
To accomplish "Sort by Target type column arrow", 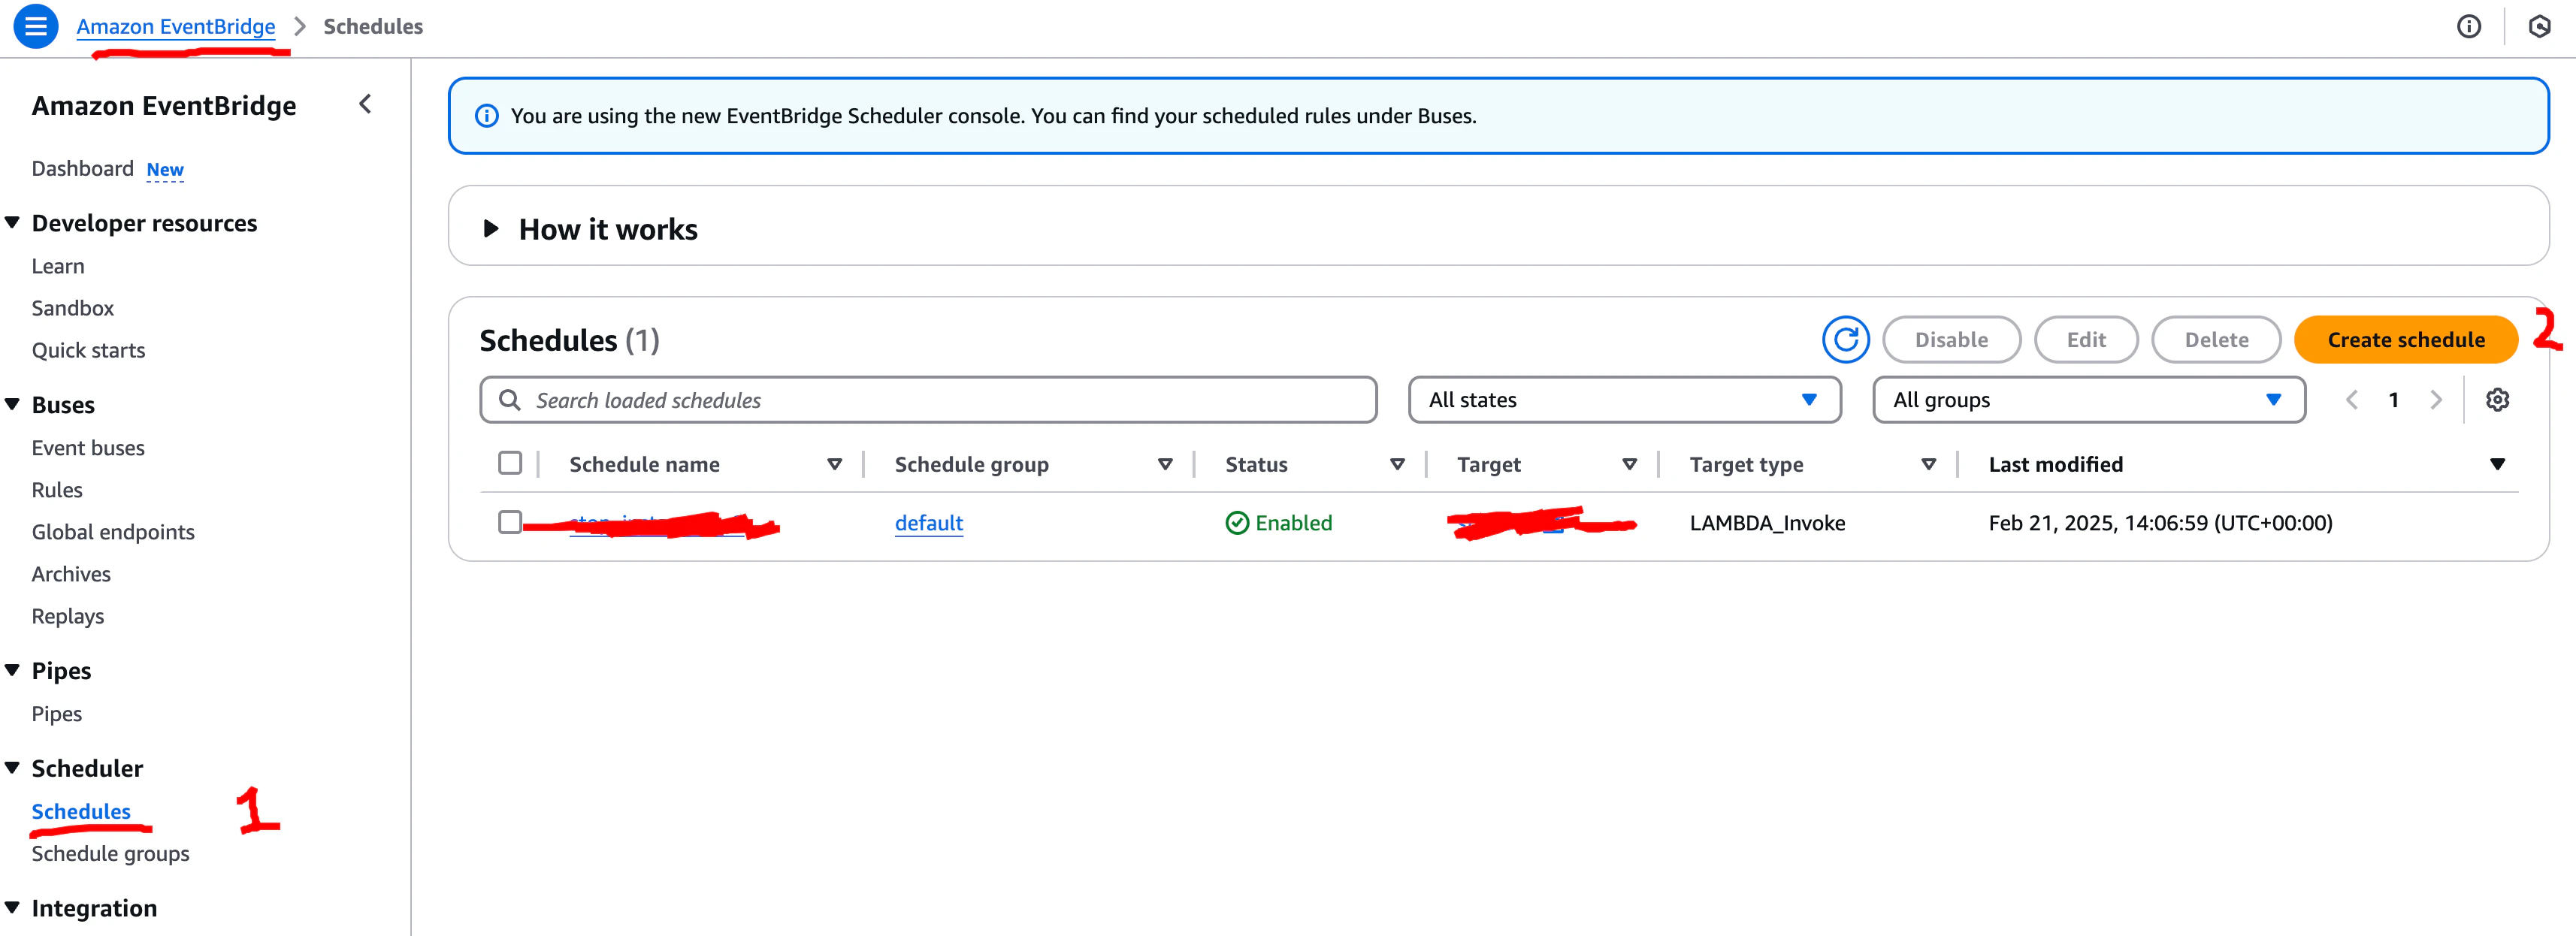I will (x=1929, y=464).
